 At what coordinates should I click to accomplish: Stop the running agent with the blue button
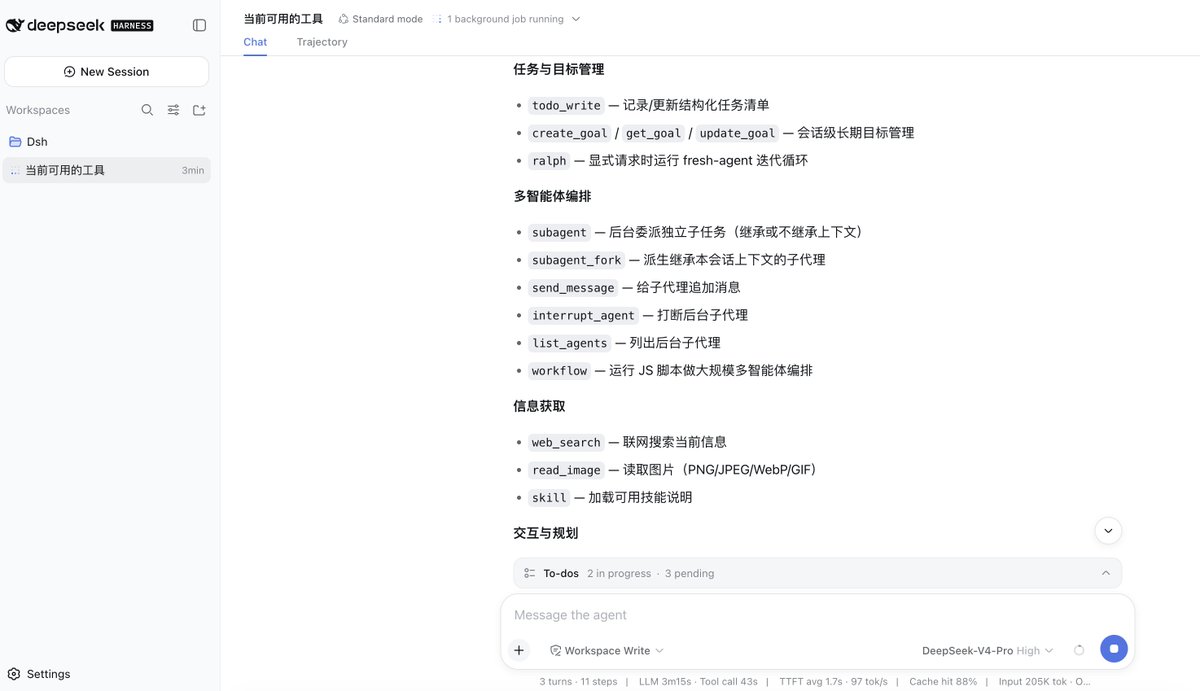[1114, 649]
